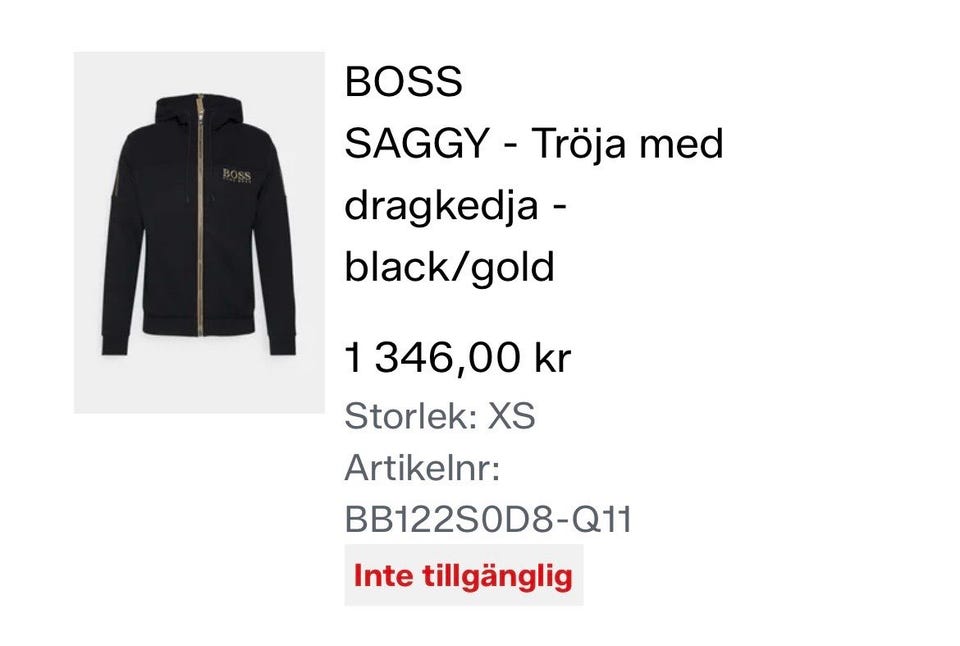The image size is (960, 646).
Task: Click the gold BOSS logo on hoodie chest
Action: [236, 176]
